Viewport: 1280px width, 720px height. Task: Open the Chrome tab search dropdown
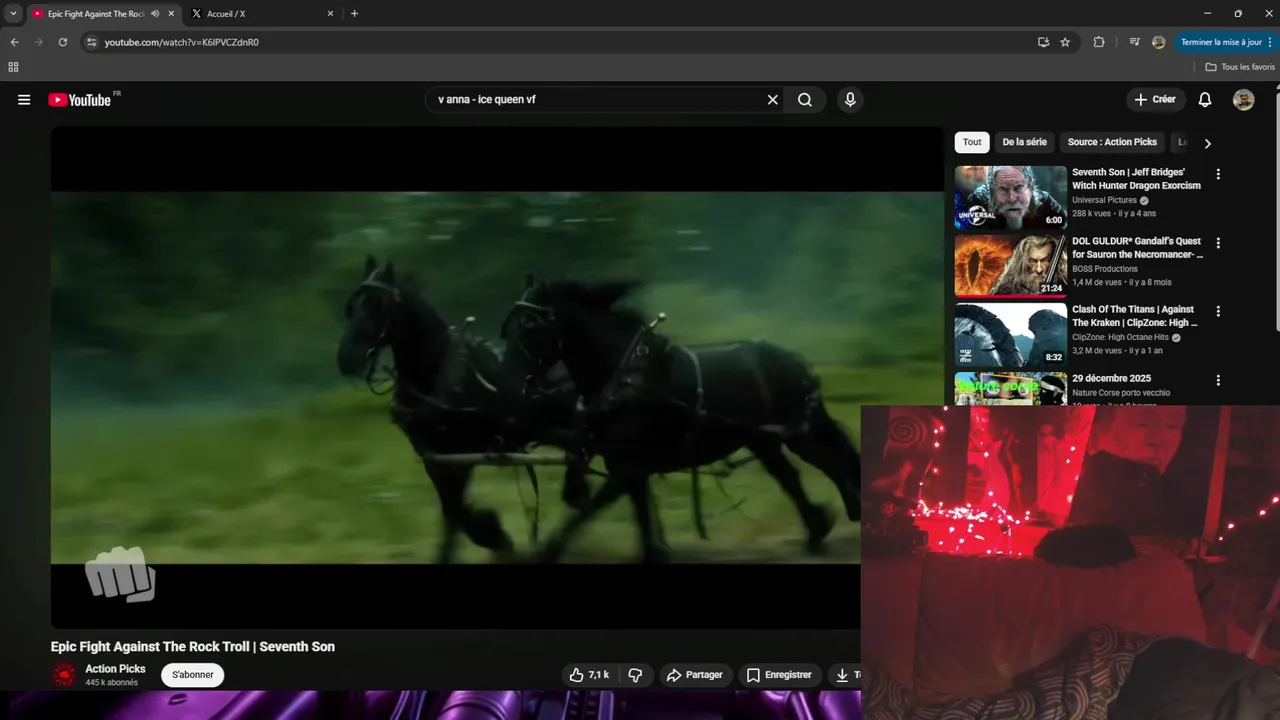[x=13, y=14]
